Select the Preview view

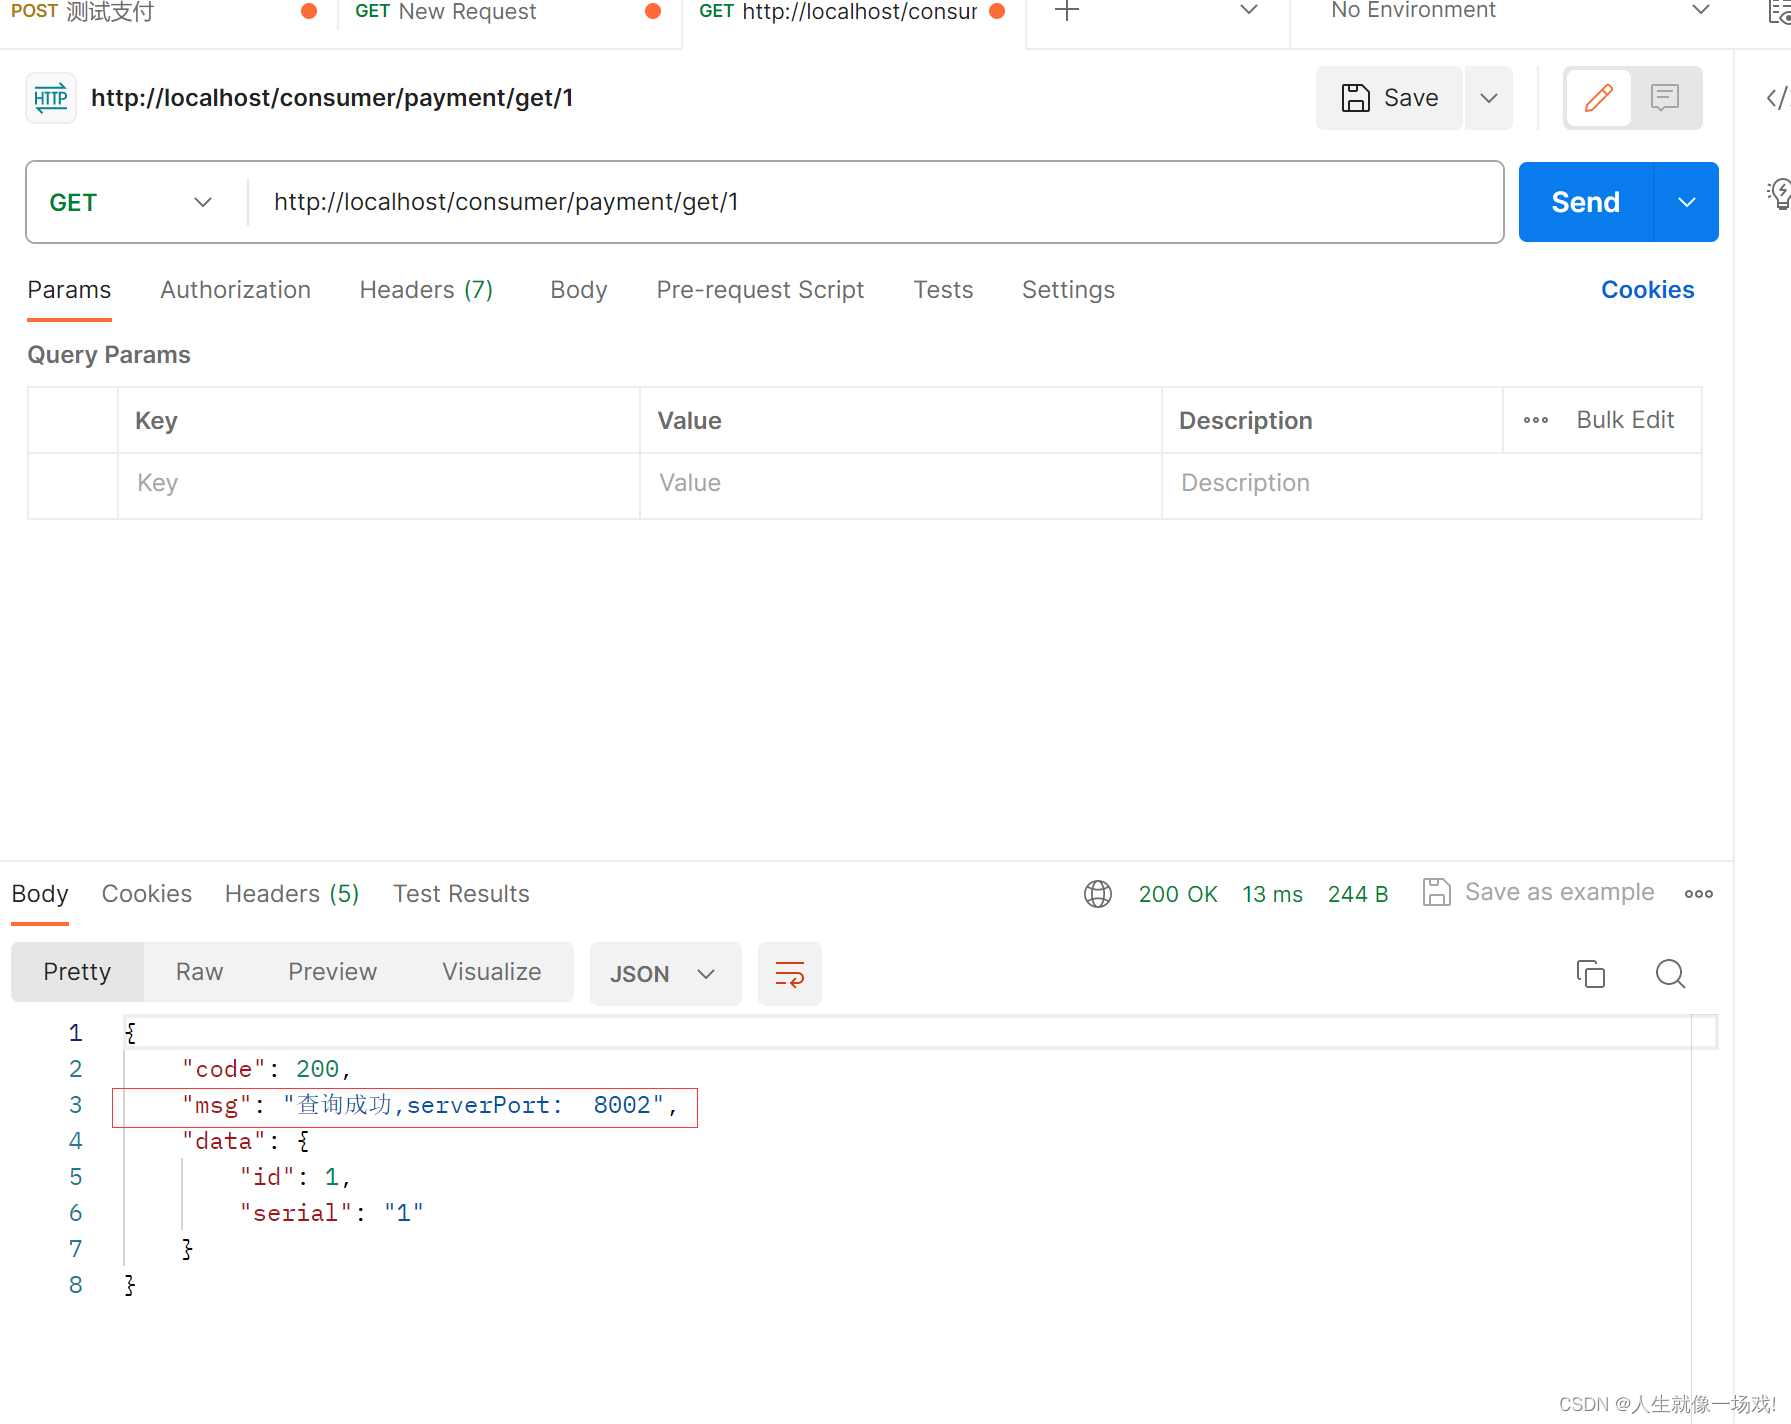(332, 972)
